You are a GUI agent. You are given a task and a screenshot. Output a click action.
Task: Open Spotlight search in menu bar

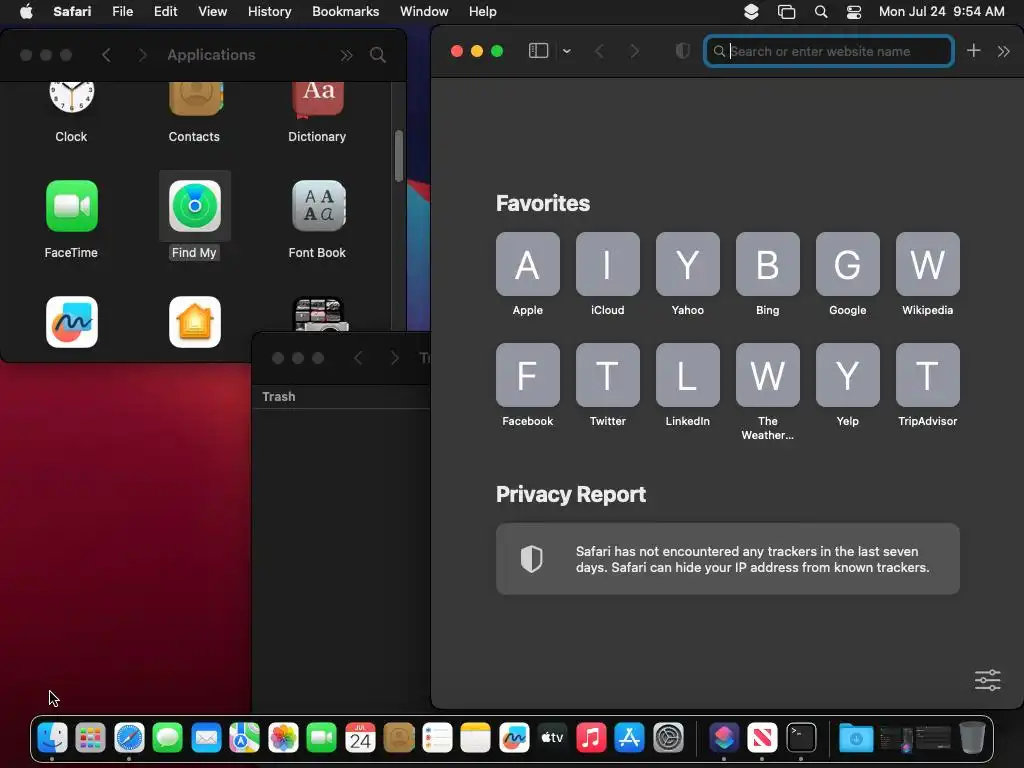(x=821, y=11)
